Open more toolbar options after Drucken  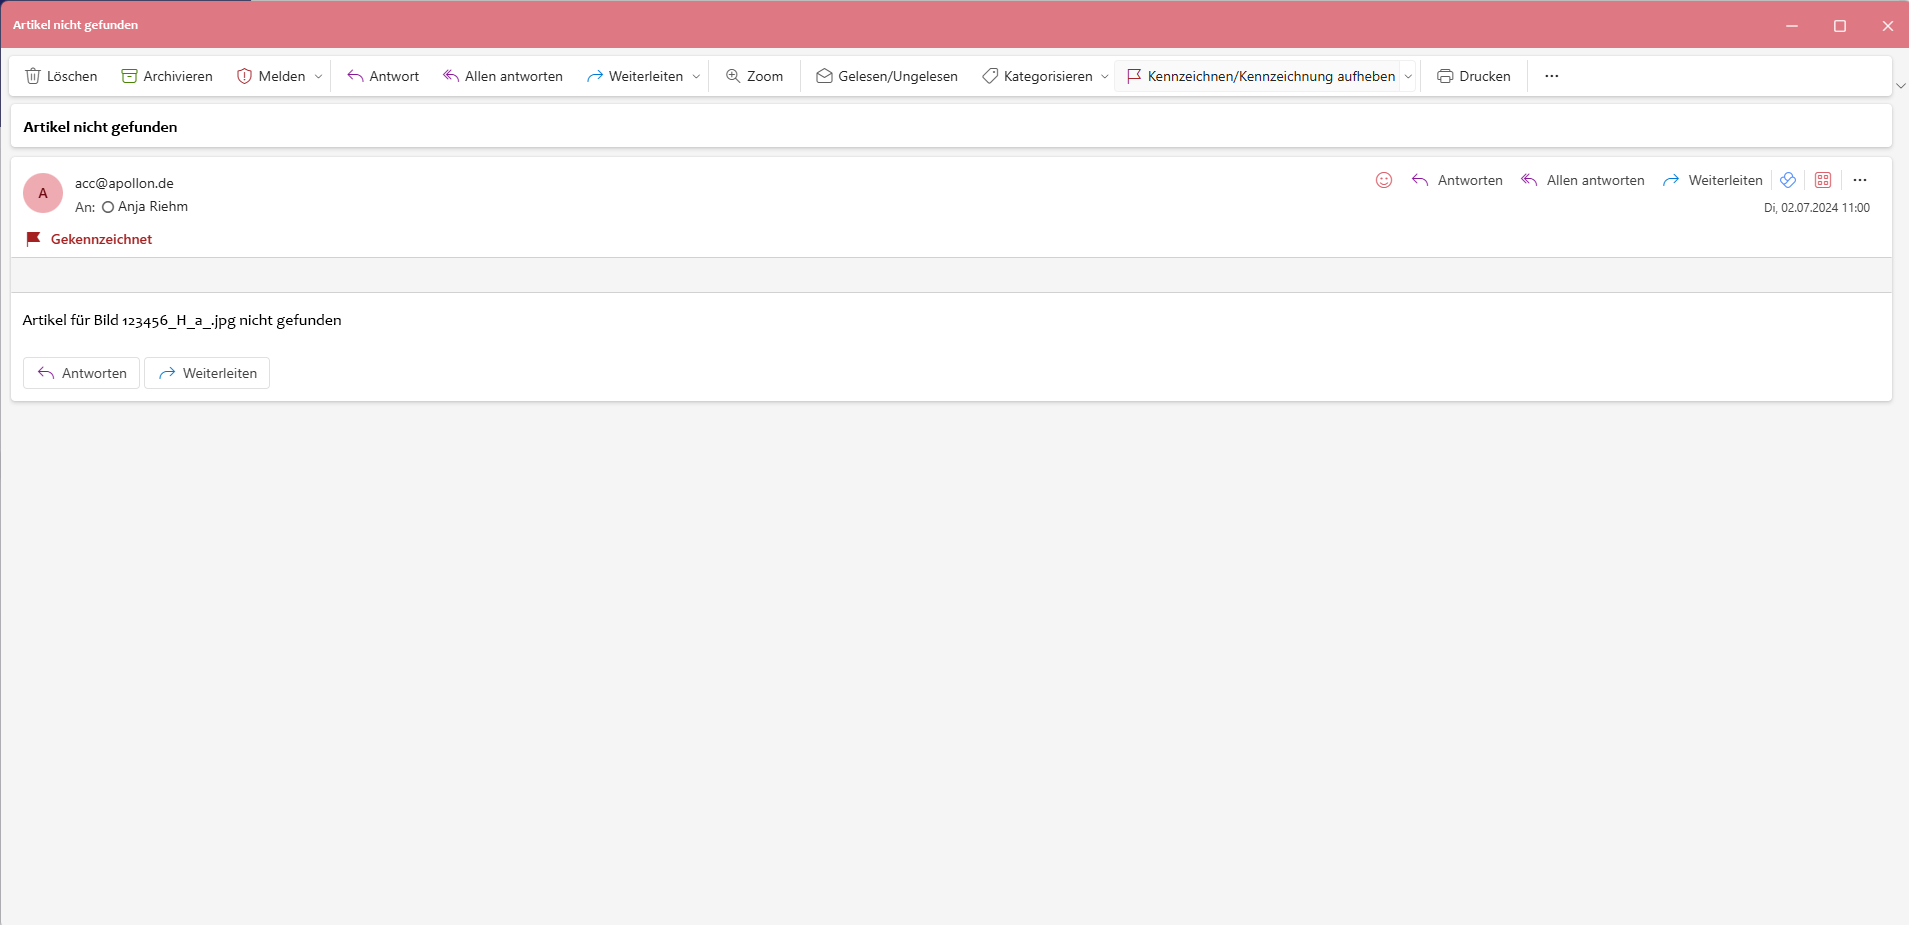coord(1552,76)
